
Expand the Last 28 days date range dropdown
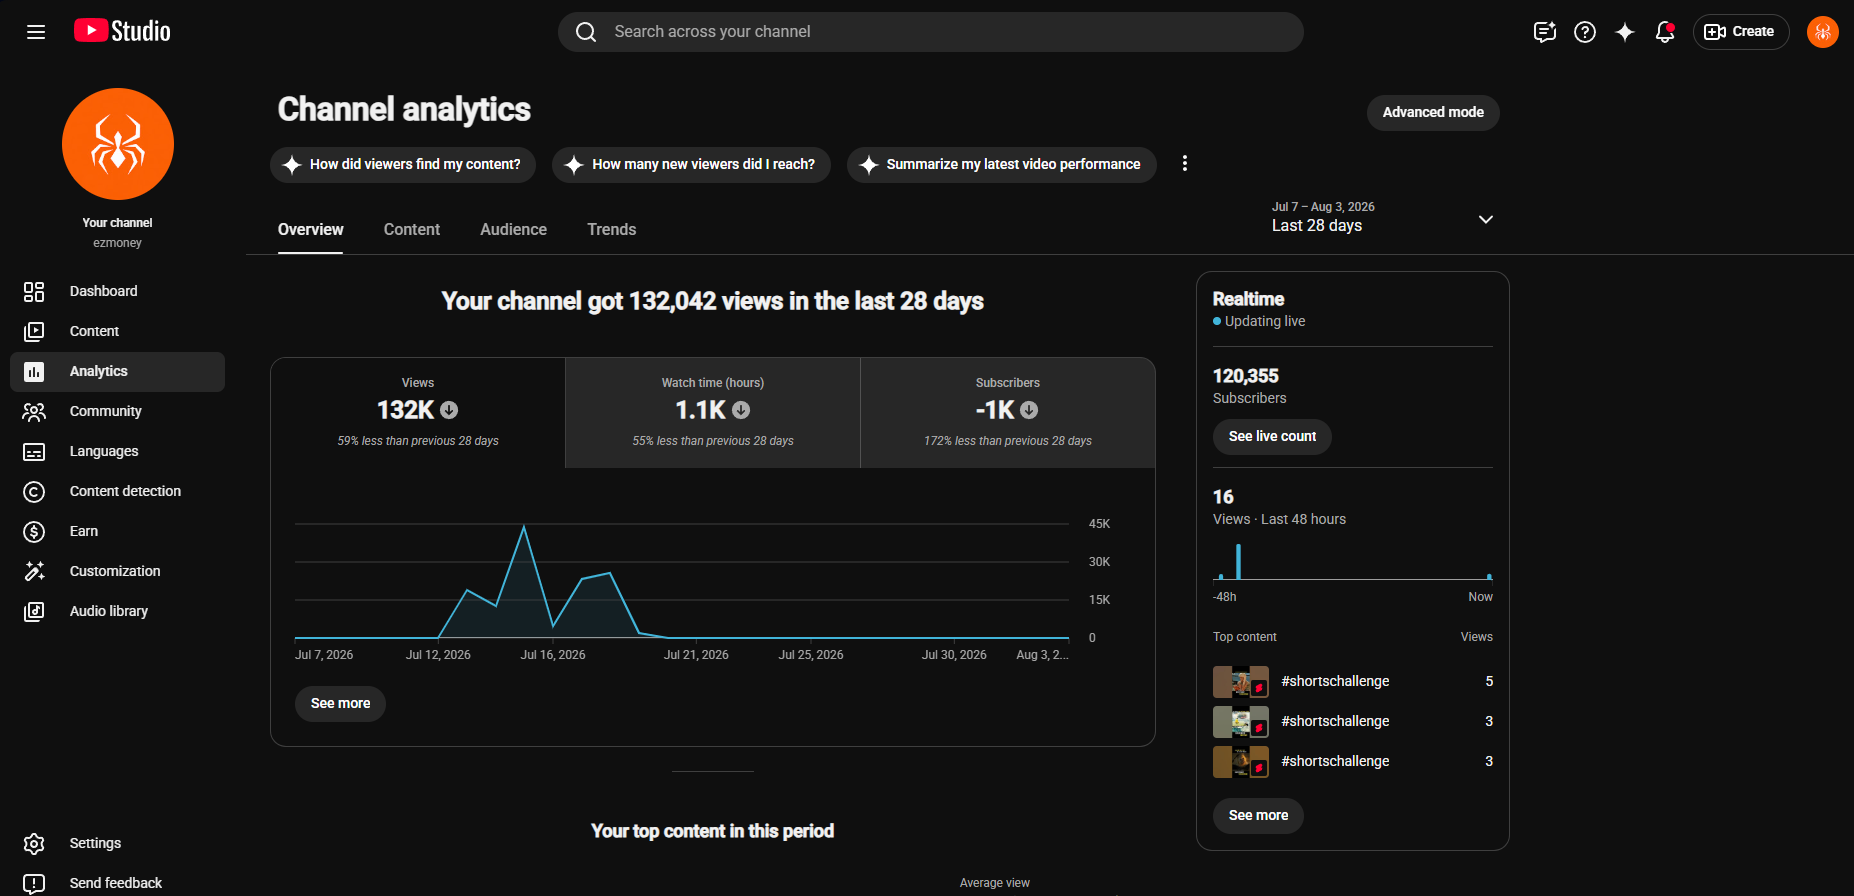point(1383,217)
